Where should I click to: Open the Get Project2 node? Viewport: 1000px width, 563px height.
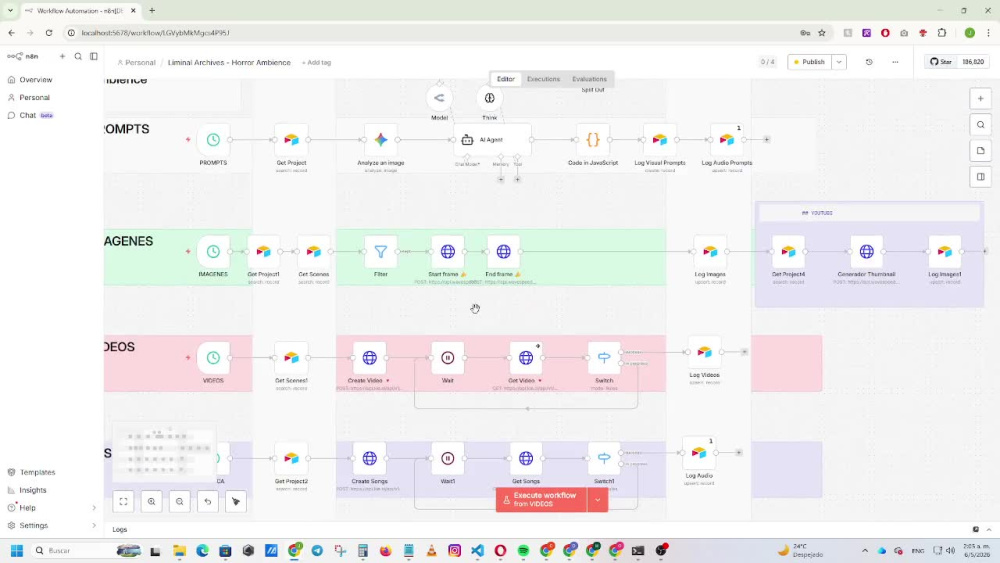point(291,458)
